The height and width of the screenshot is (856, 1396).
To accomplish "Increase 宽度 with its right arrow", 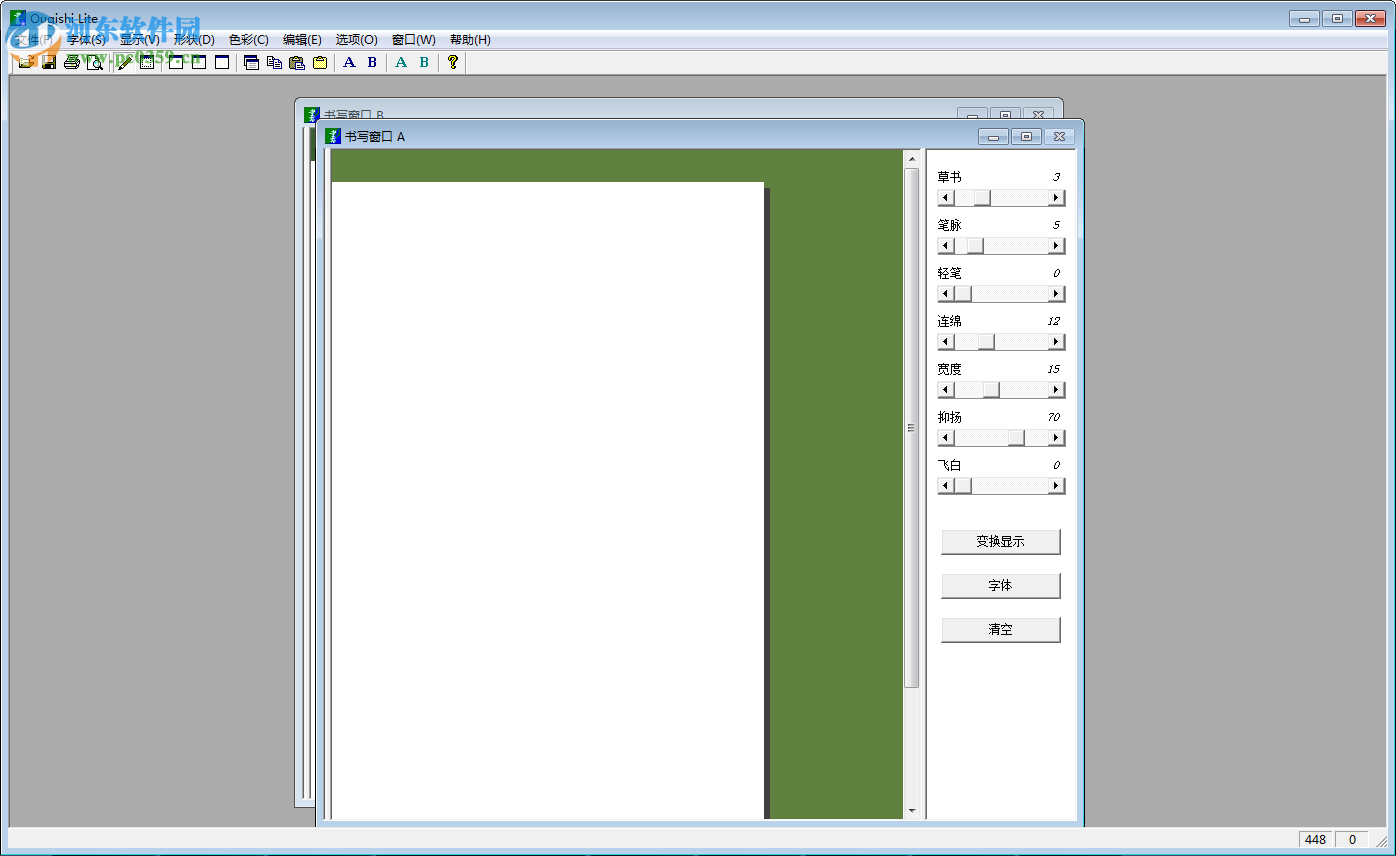I will click(x=1057, y=390).
